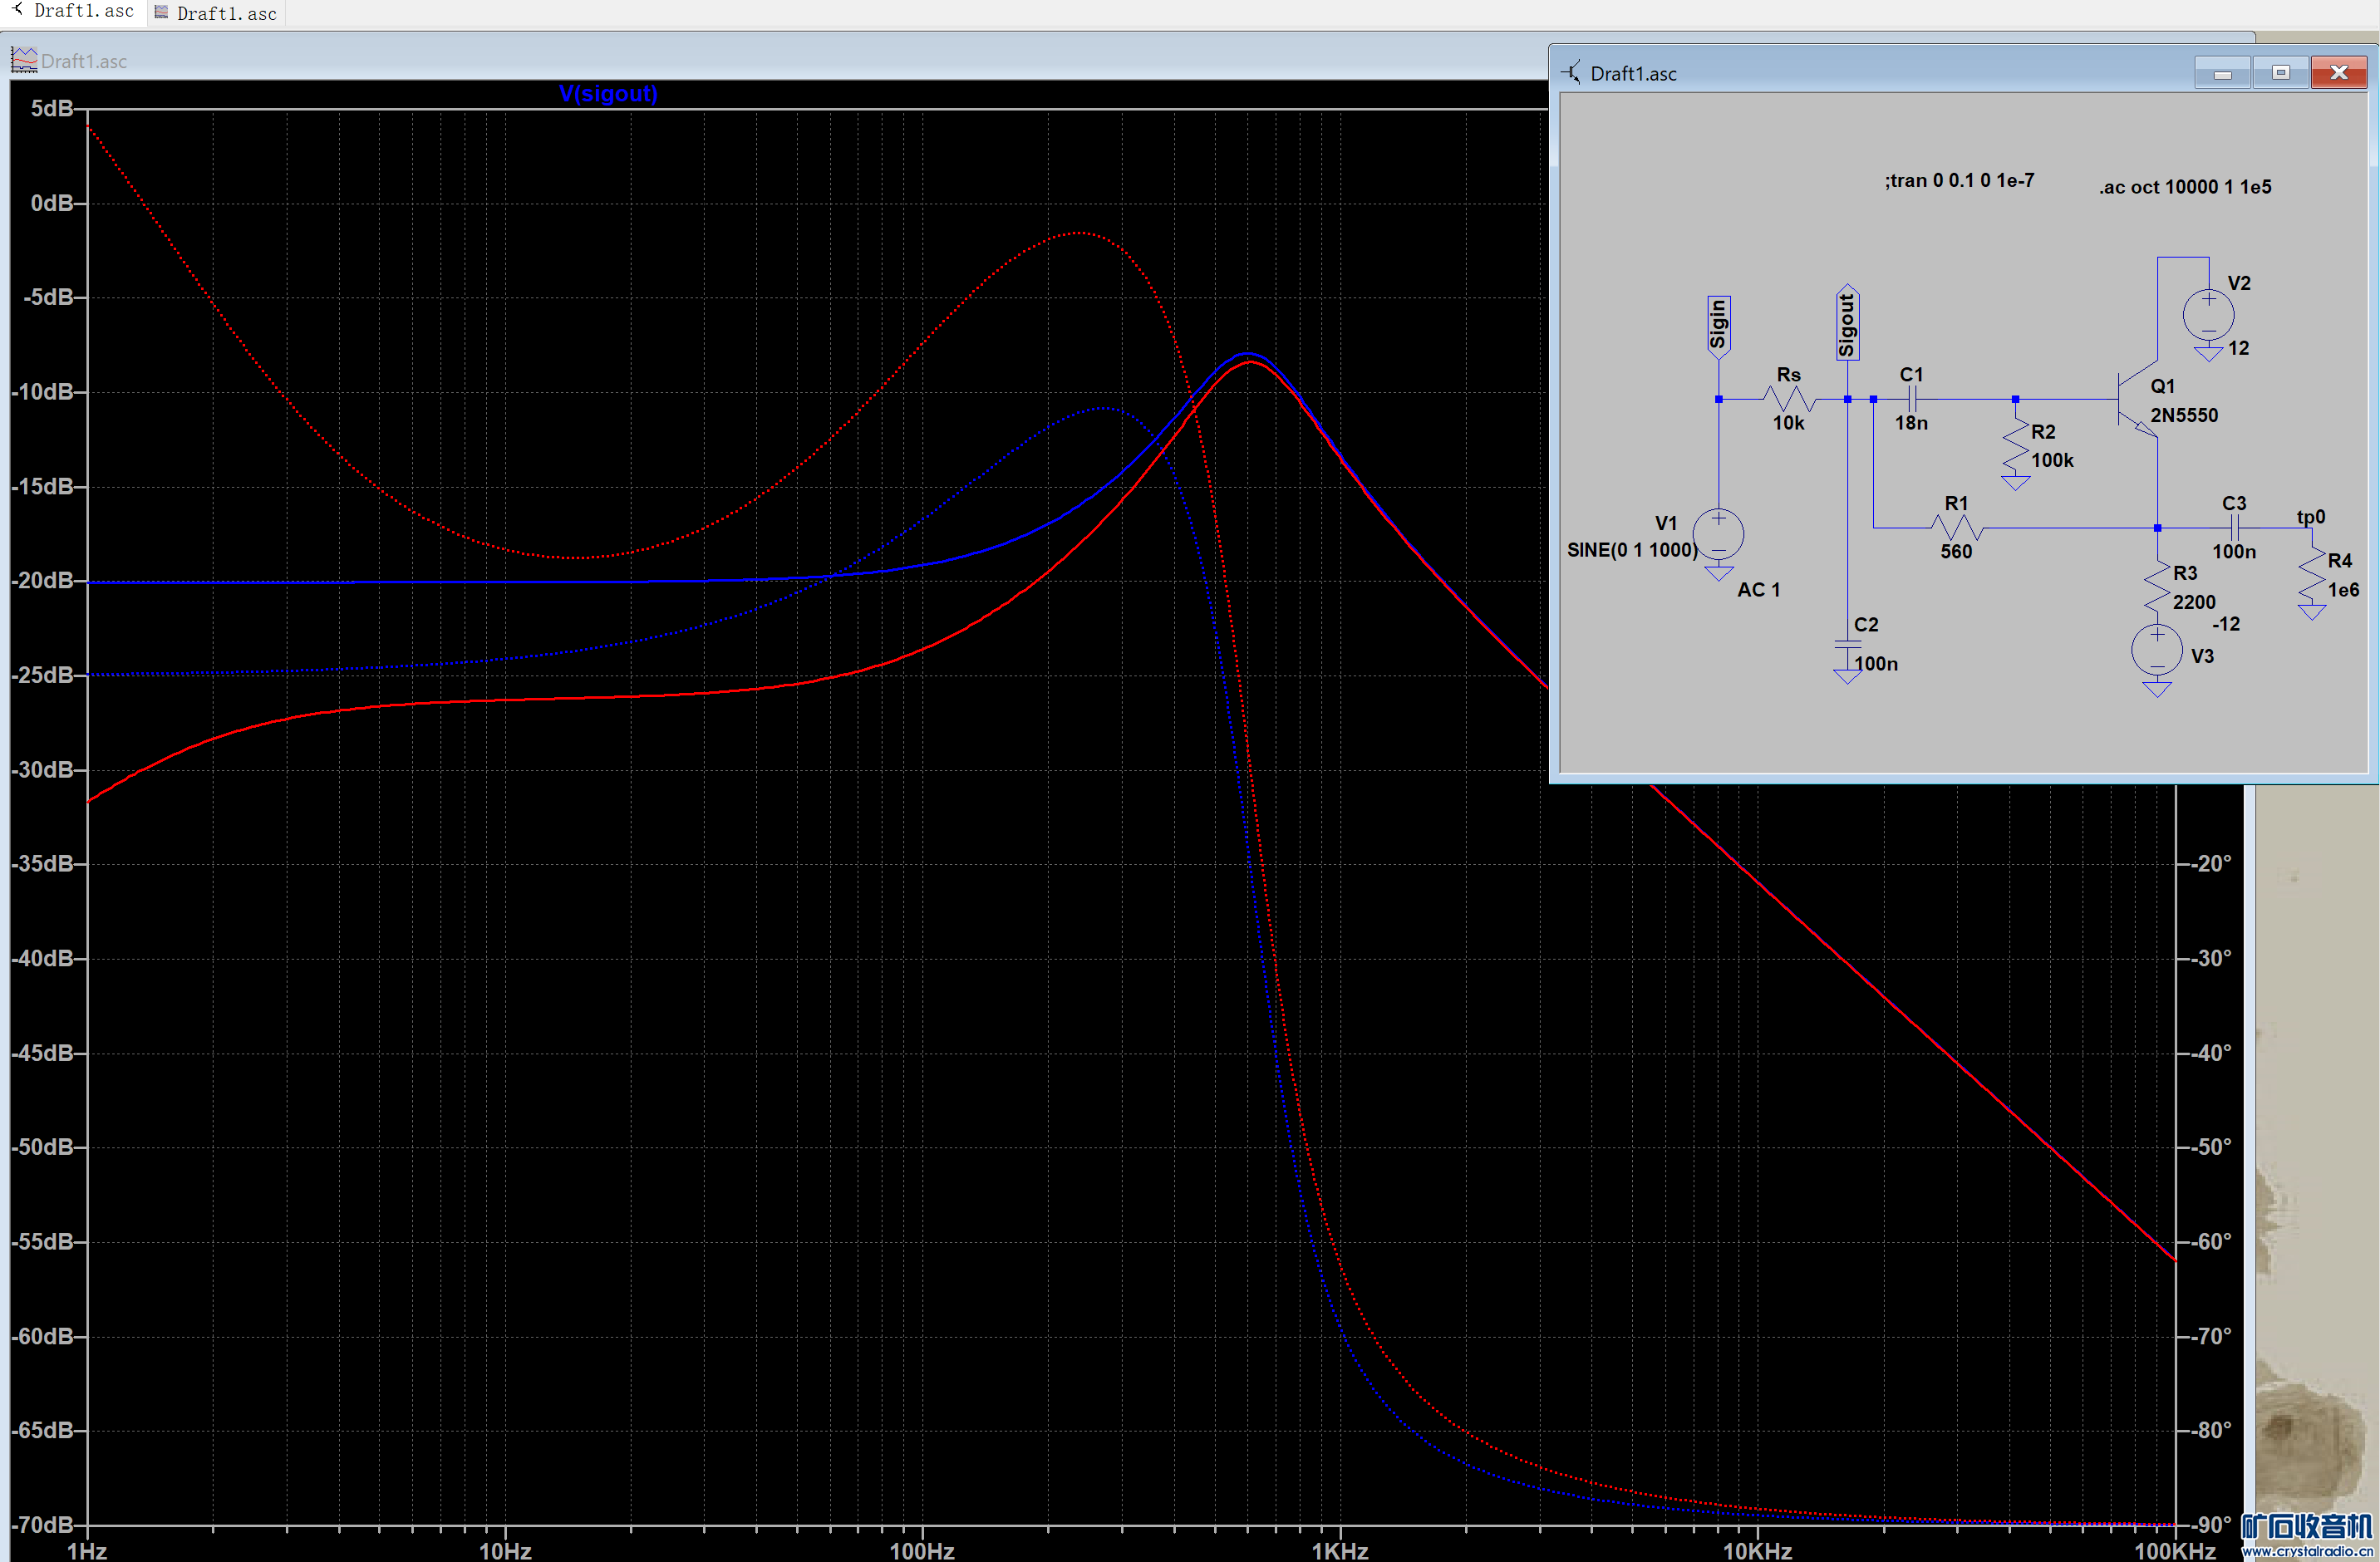Switch to the second Draft1.asc waveform tab
2380x1562 pixels.
[215, 13]
